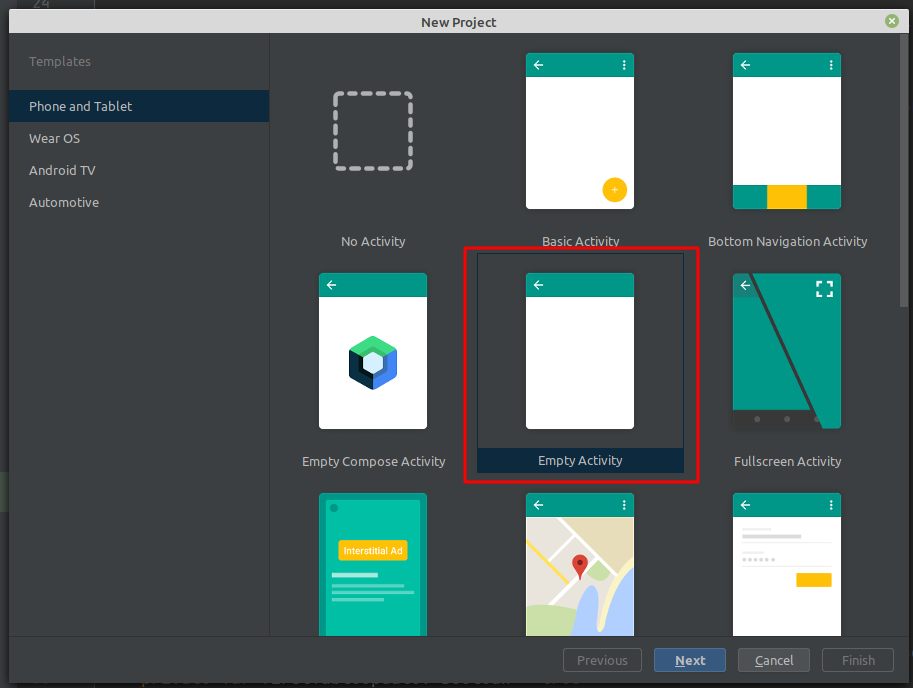Select the Empty Compose Activity template
The height and width of the screenshot is (688, 913).
(373, 351)
